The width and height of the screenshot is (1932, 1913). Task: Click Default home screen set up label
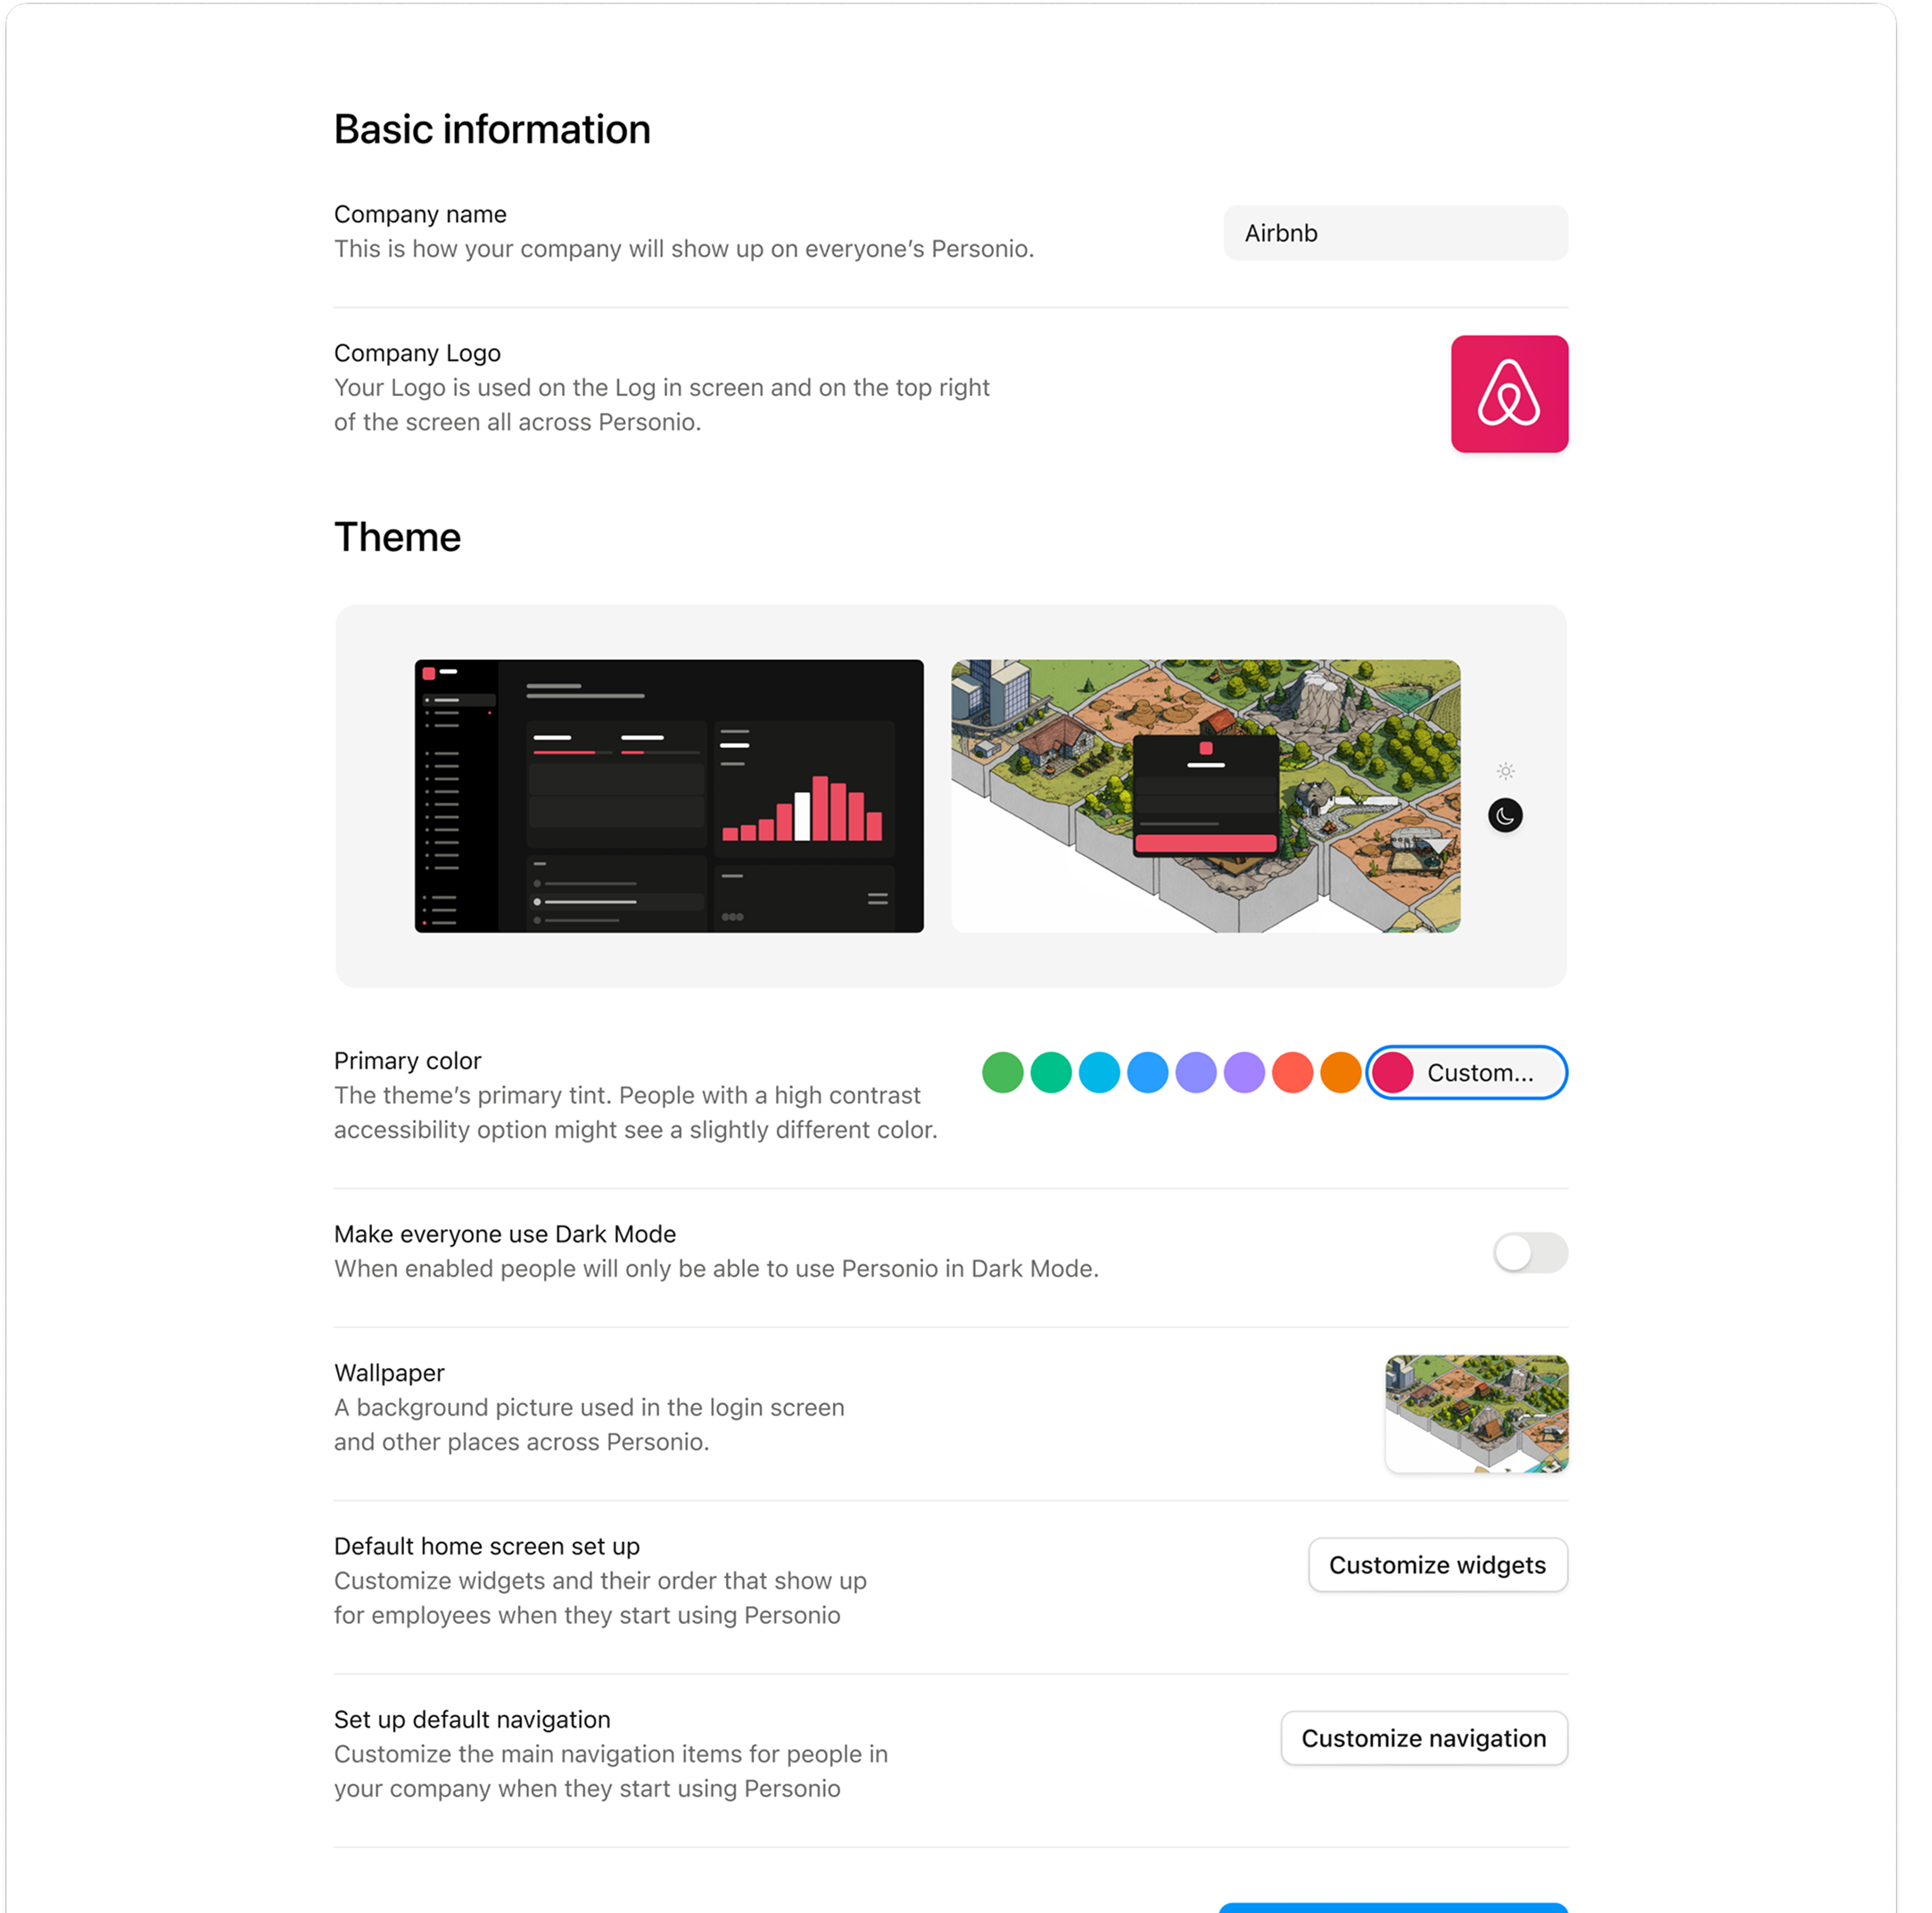[486, 1546]
